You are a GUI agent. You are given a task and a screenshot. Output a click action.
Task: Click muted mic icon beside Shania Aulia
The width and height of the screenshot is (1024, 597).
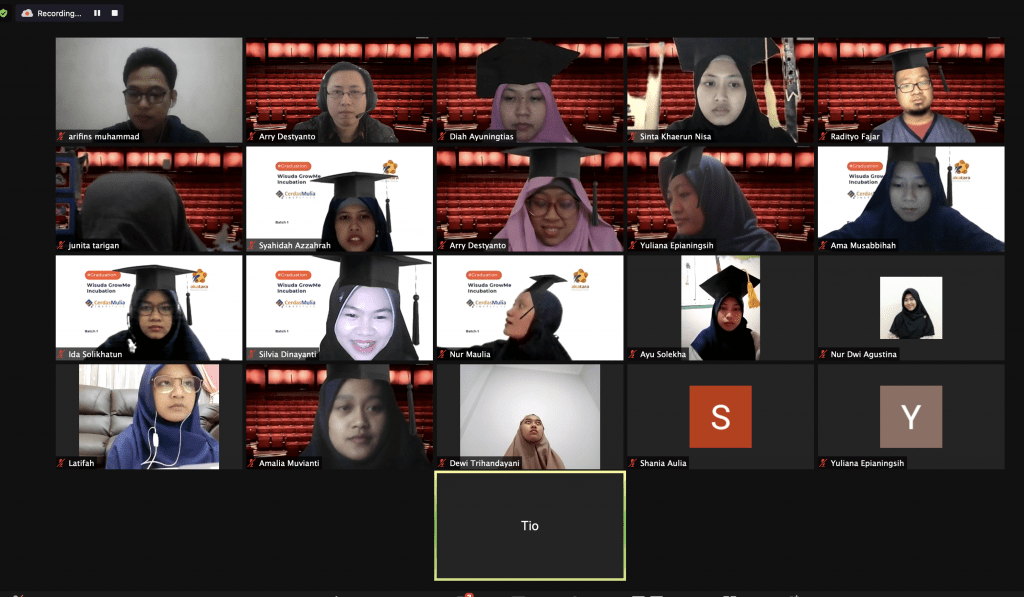(633, 463)
